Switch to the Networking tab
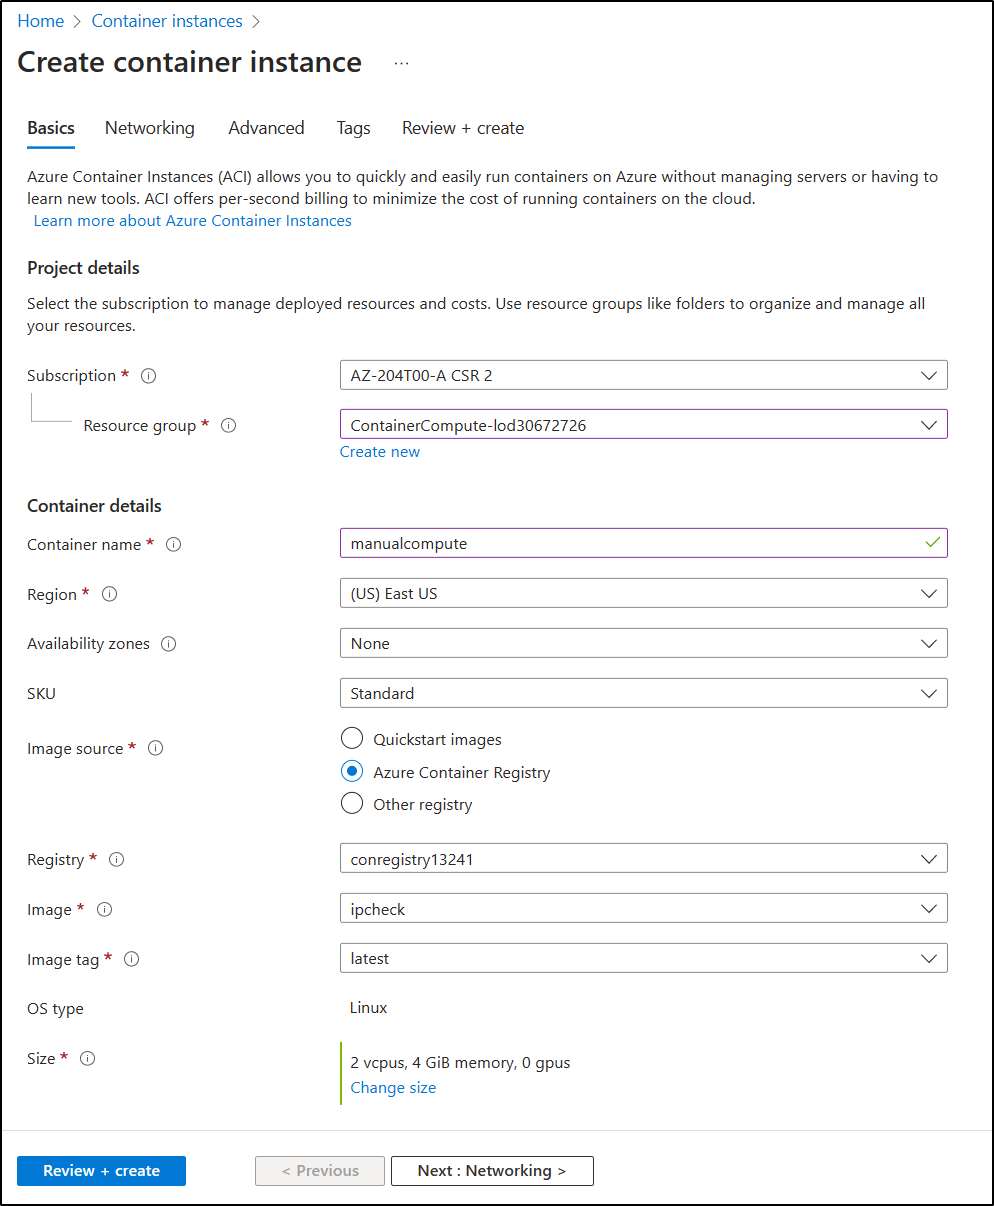This screenshot has width=994, height=1206. [149, 128]
